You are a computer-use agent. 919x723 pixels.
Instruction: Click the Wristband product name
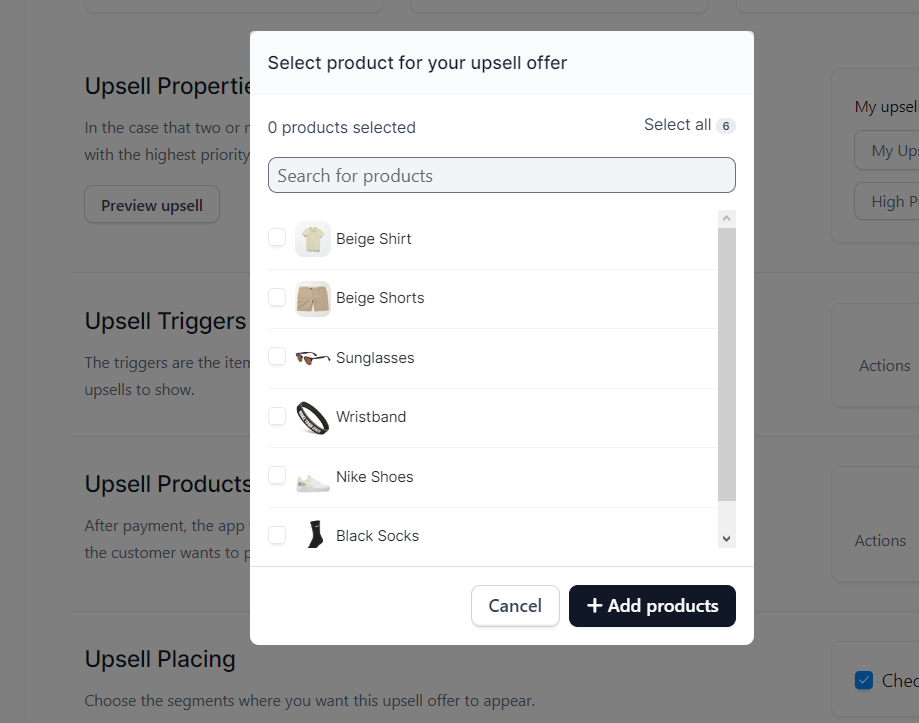pyautogui.click(x=371, y=417)
